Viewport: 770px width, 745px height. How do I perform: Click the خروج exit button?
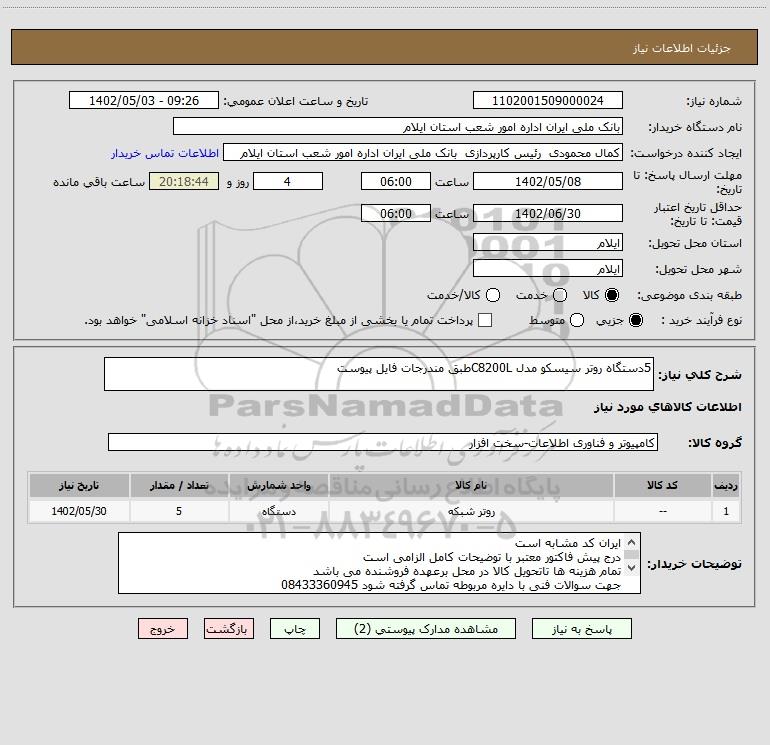pos(163,629)
